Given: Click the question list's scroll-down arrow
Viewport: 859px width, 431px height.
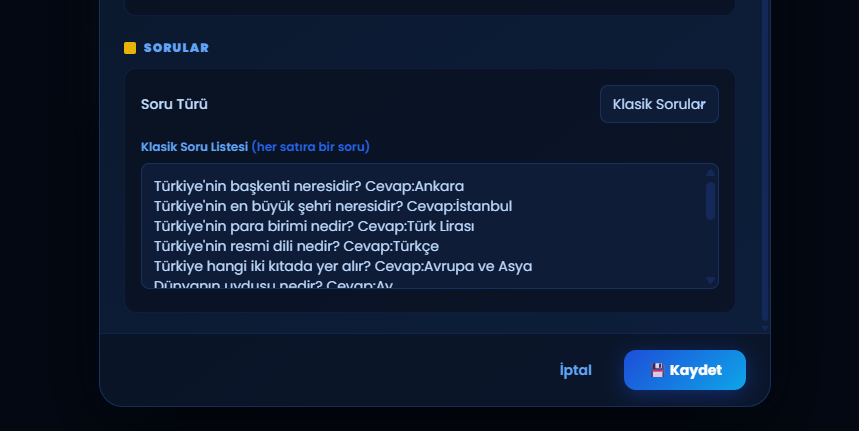Looking at the screenshot, I should 711,281.
